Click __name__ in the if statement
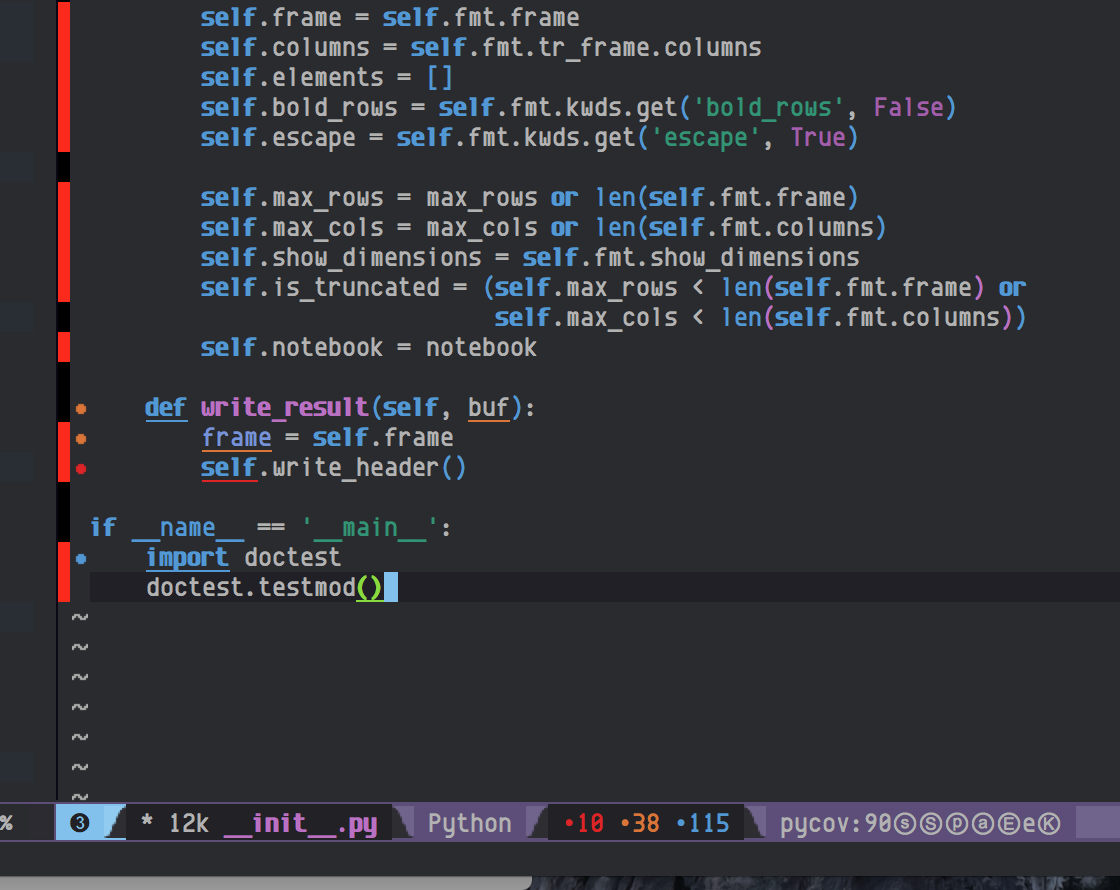Screen dimensions: 1120x890 pyautogui.click(x=188, y=527)
